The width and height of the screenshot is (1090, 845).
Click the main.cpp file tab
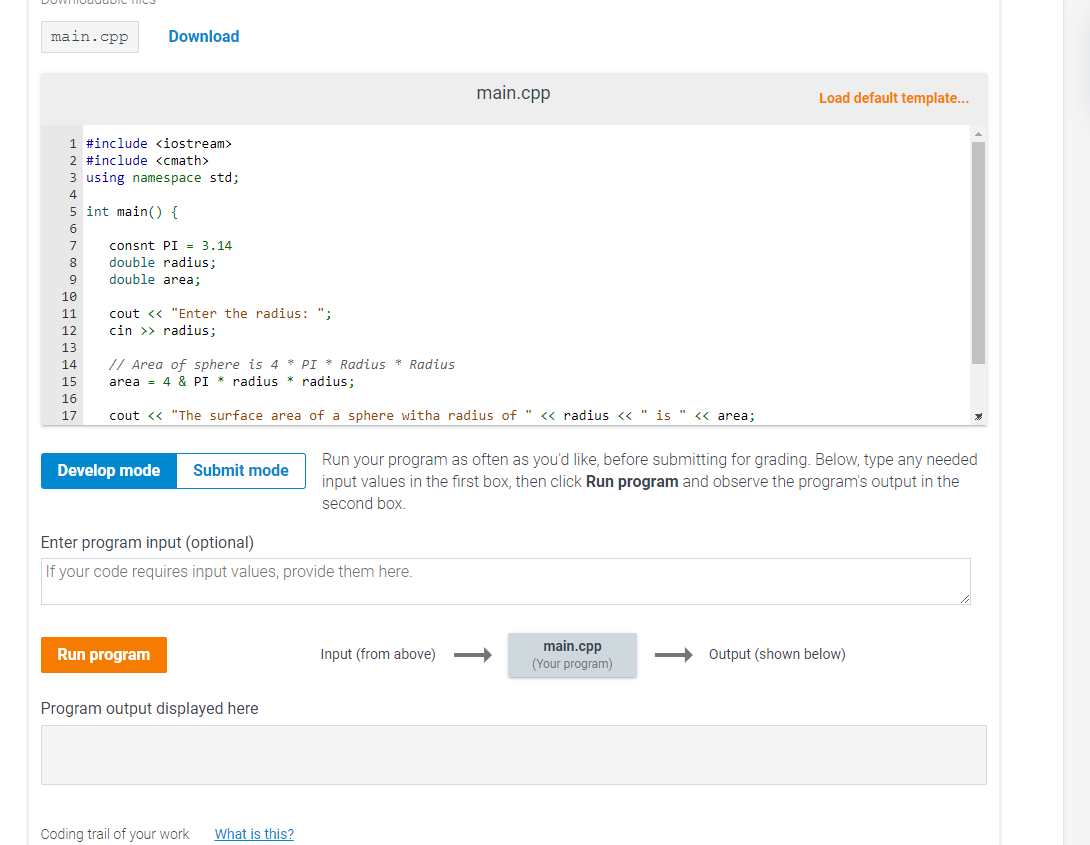89,36
